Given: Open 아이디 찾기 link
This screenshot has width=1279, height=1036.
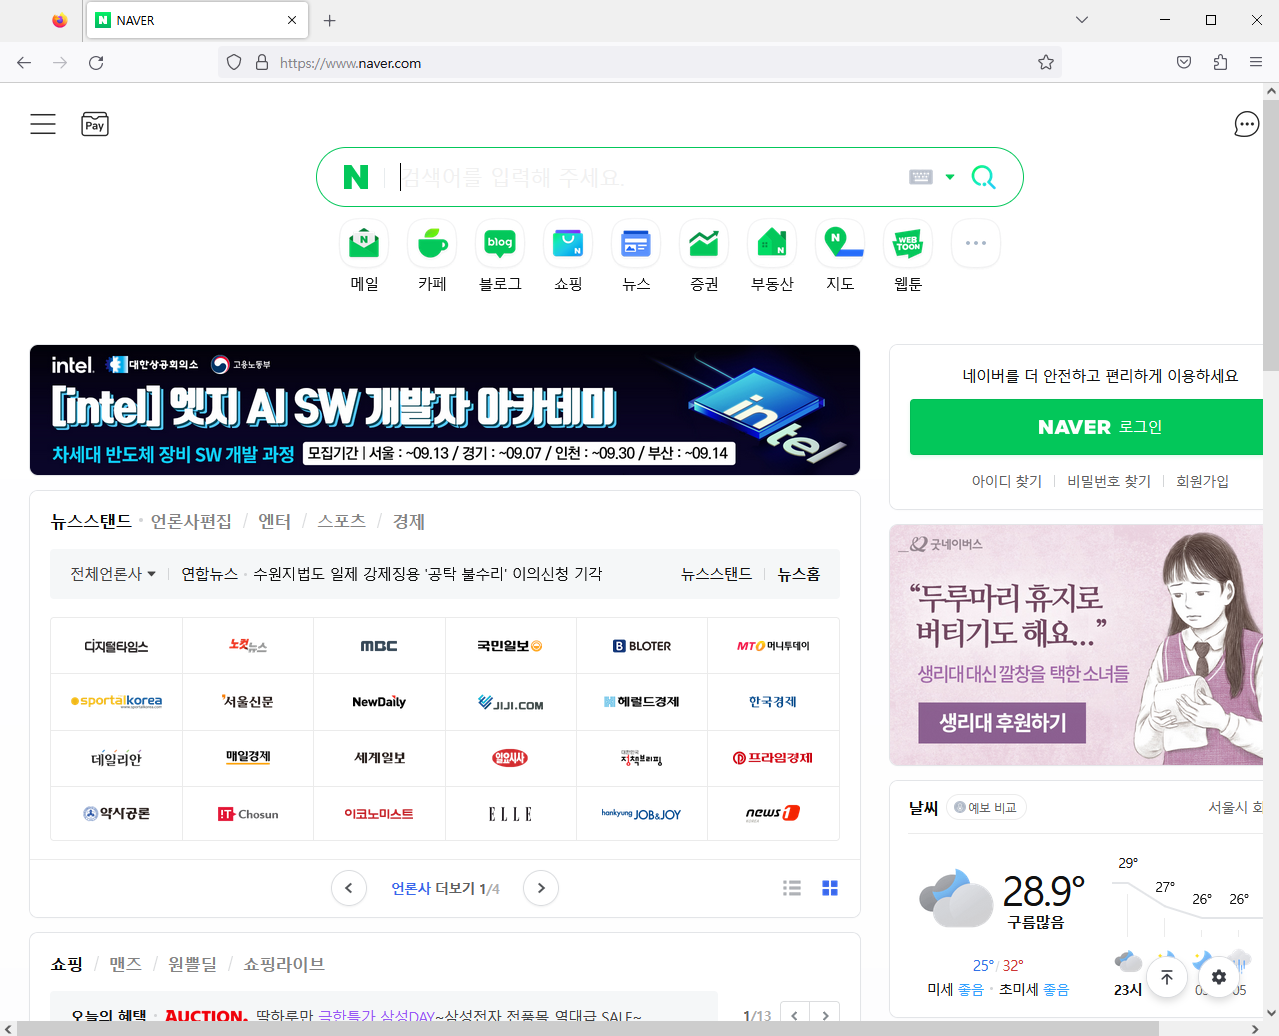Looking at the screenshot, I should coord(1007,481).
